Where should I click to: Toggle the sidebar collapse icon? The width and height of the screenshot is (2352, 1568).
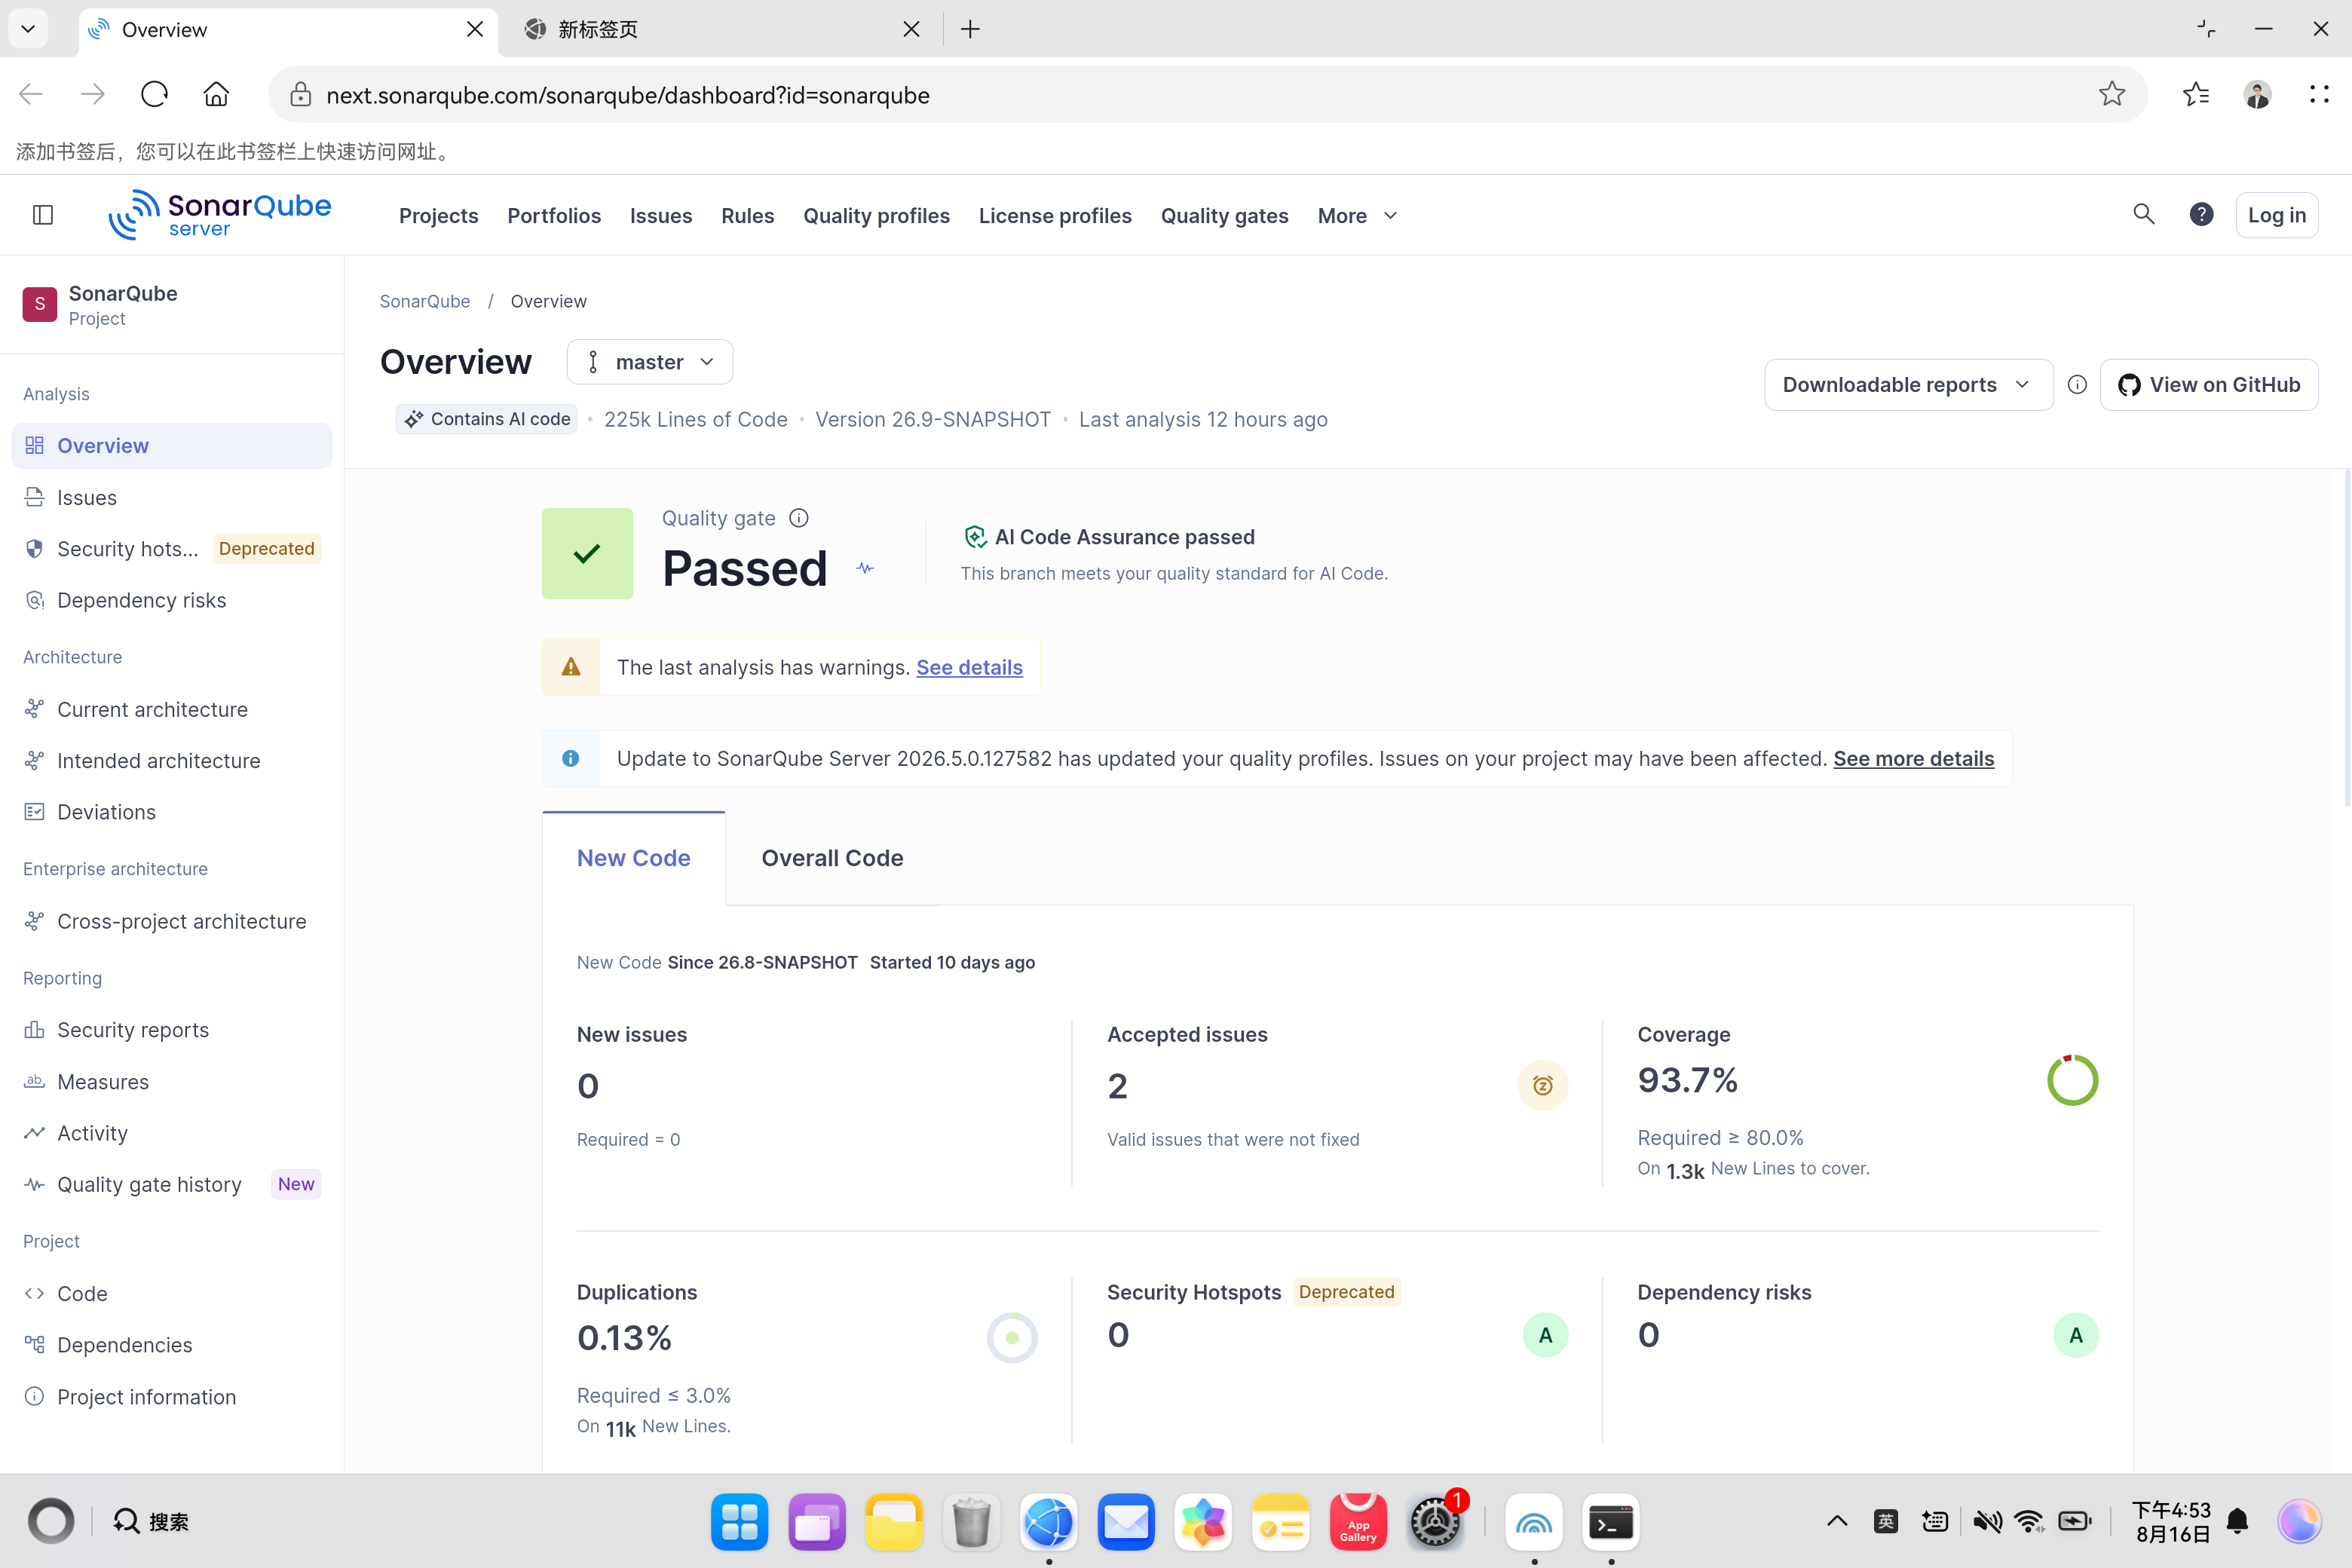click(x=43, y=215)
